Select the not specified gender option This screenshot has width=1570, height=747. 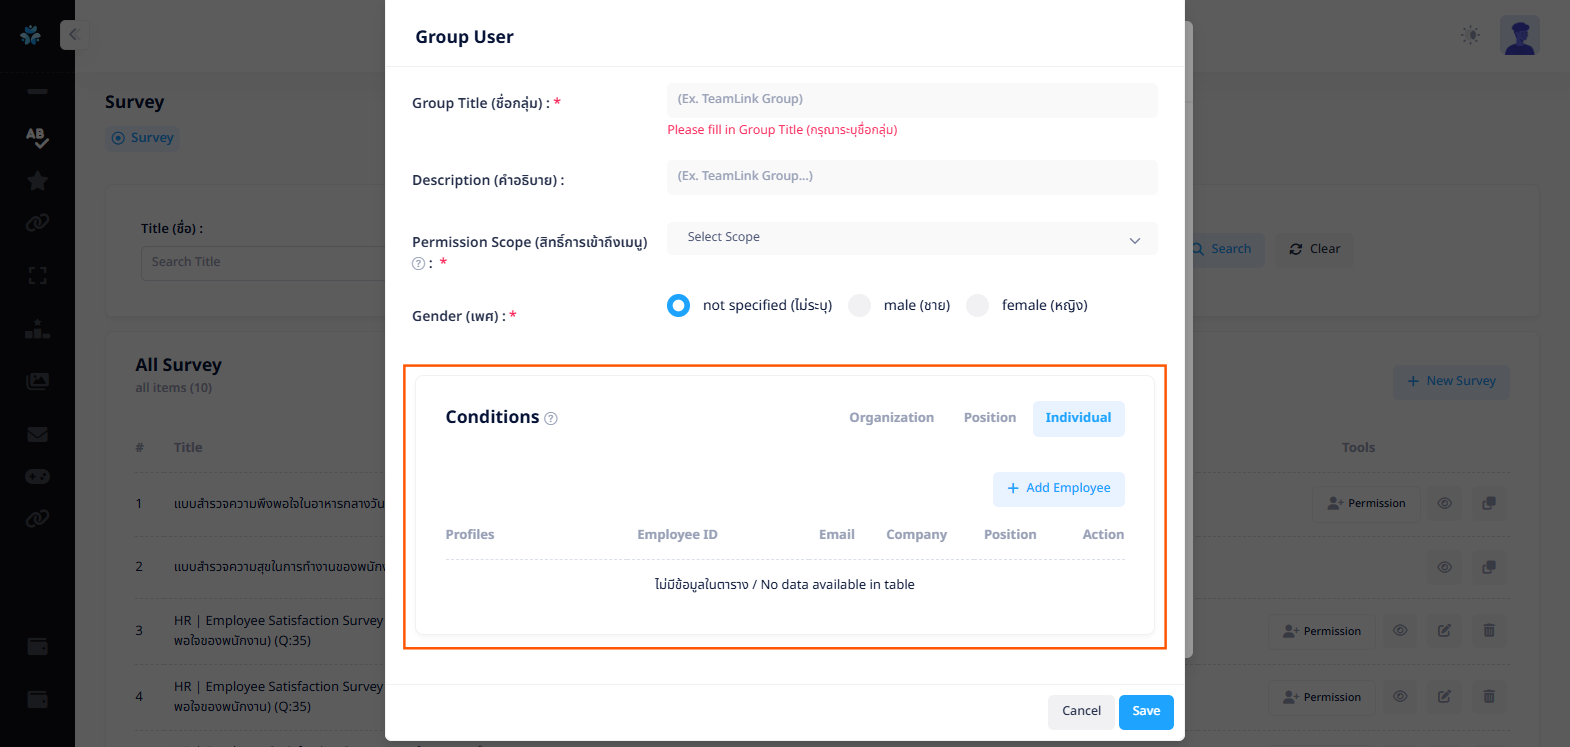[679, 306]
